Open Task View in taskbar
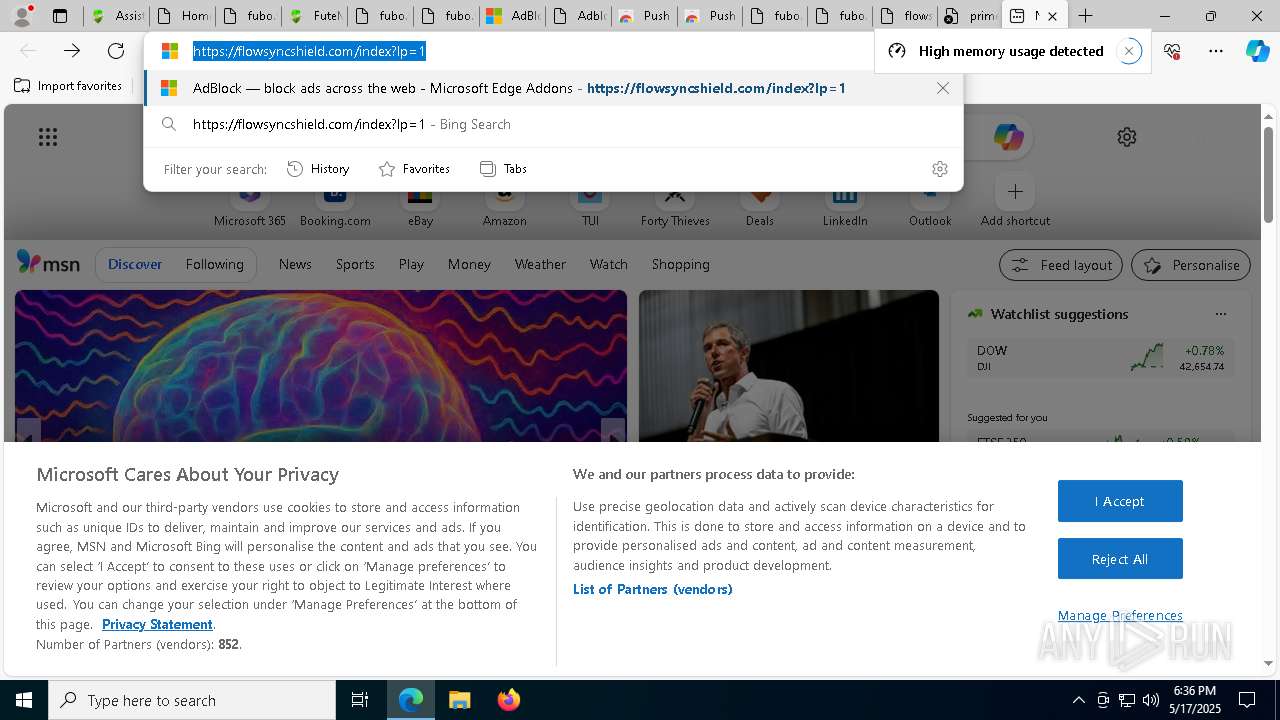 360,700
